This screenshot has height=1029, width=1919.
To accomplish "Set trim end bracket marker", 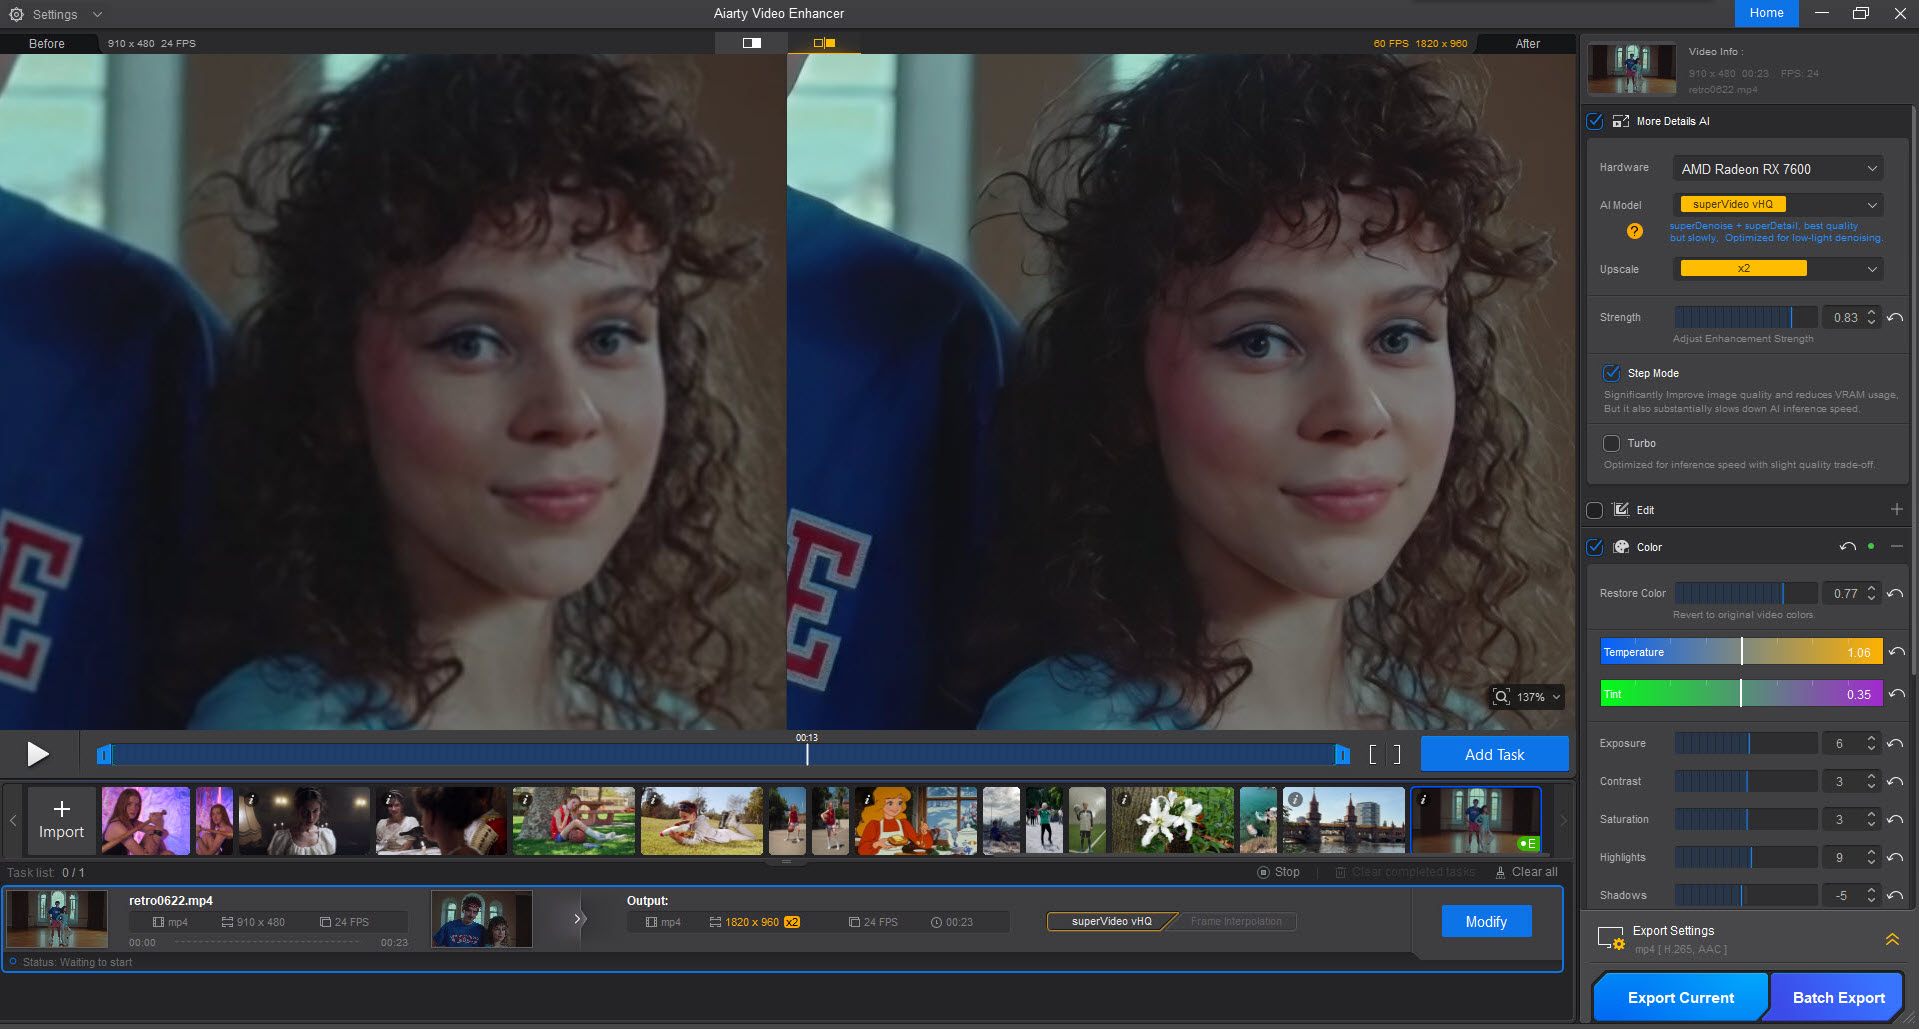I will 1397,755.
